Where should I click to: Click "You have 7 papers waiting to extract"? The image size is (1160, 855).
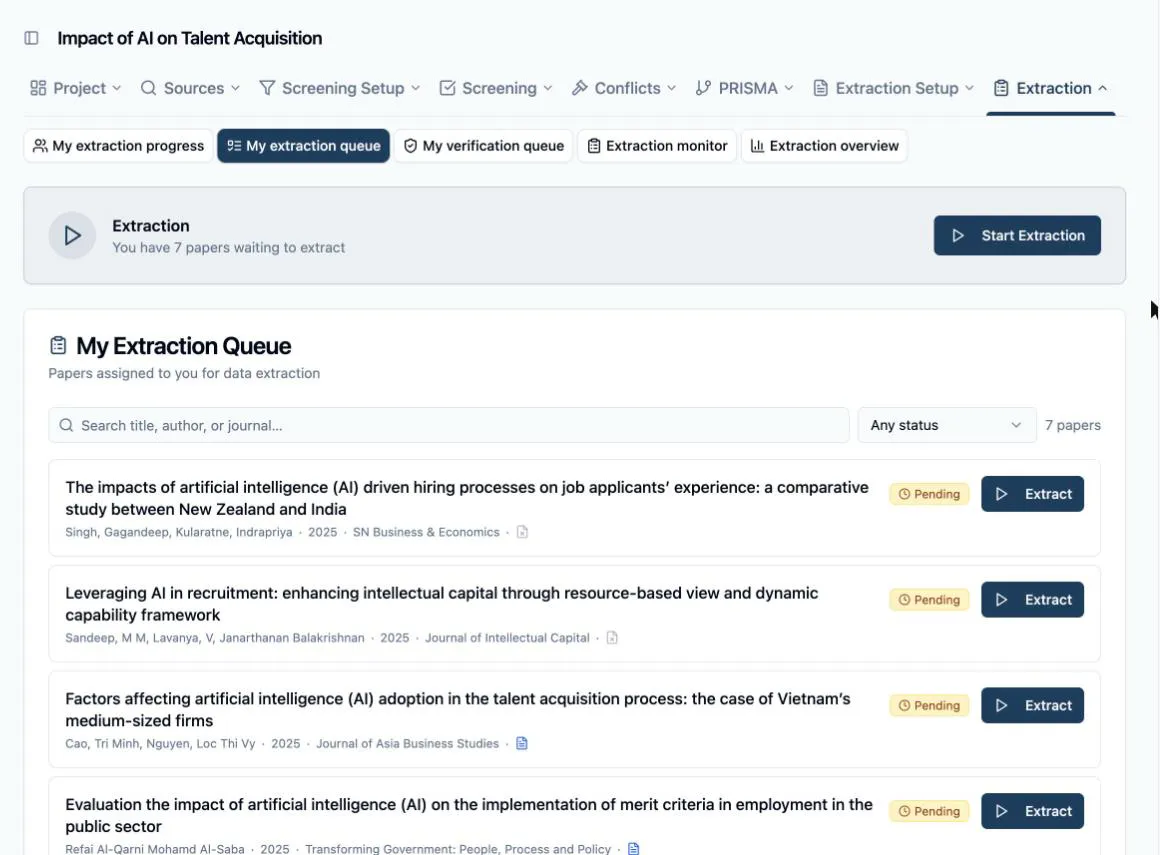tap(229, 248)
